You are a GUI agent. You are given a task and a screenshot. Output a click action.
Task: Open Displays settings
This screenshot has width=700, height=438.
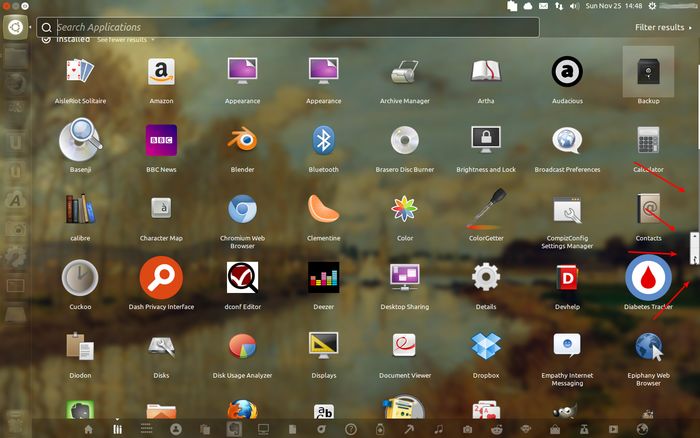click(324, 346)
